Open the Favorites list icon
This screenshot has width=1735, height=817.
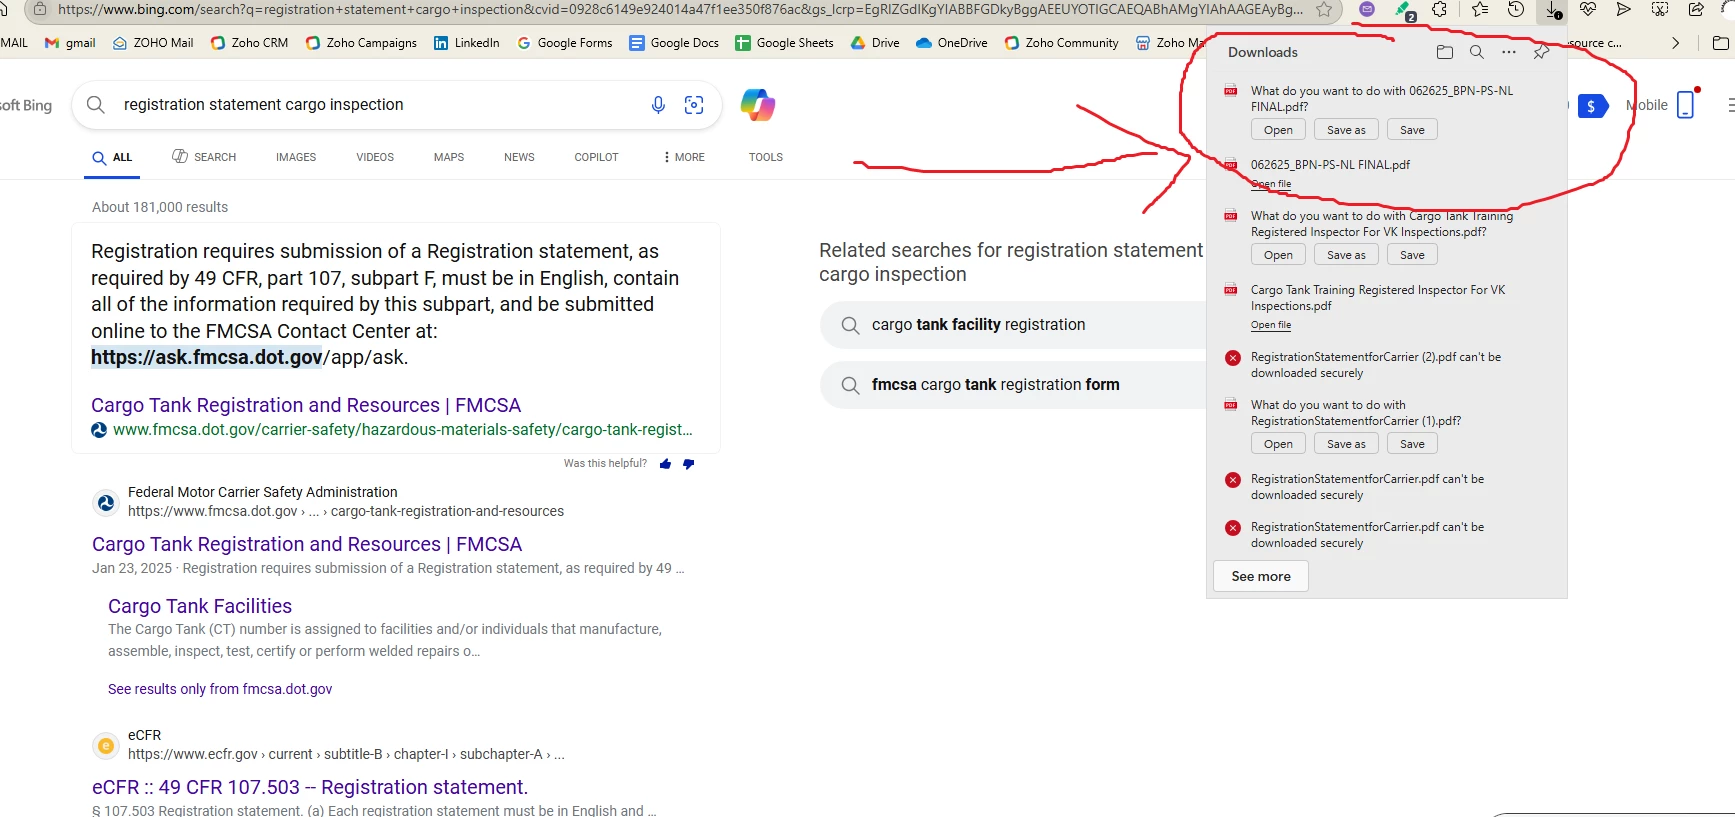point(1480,9)
